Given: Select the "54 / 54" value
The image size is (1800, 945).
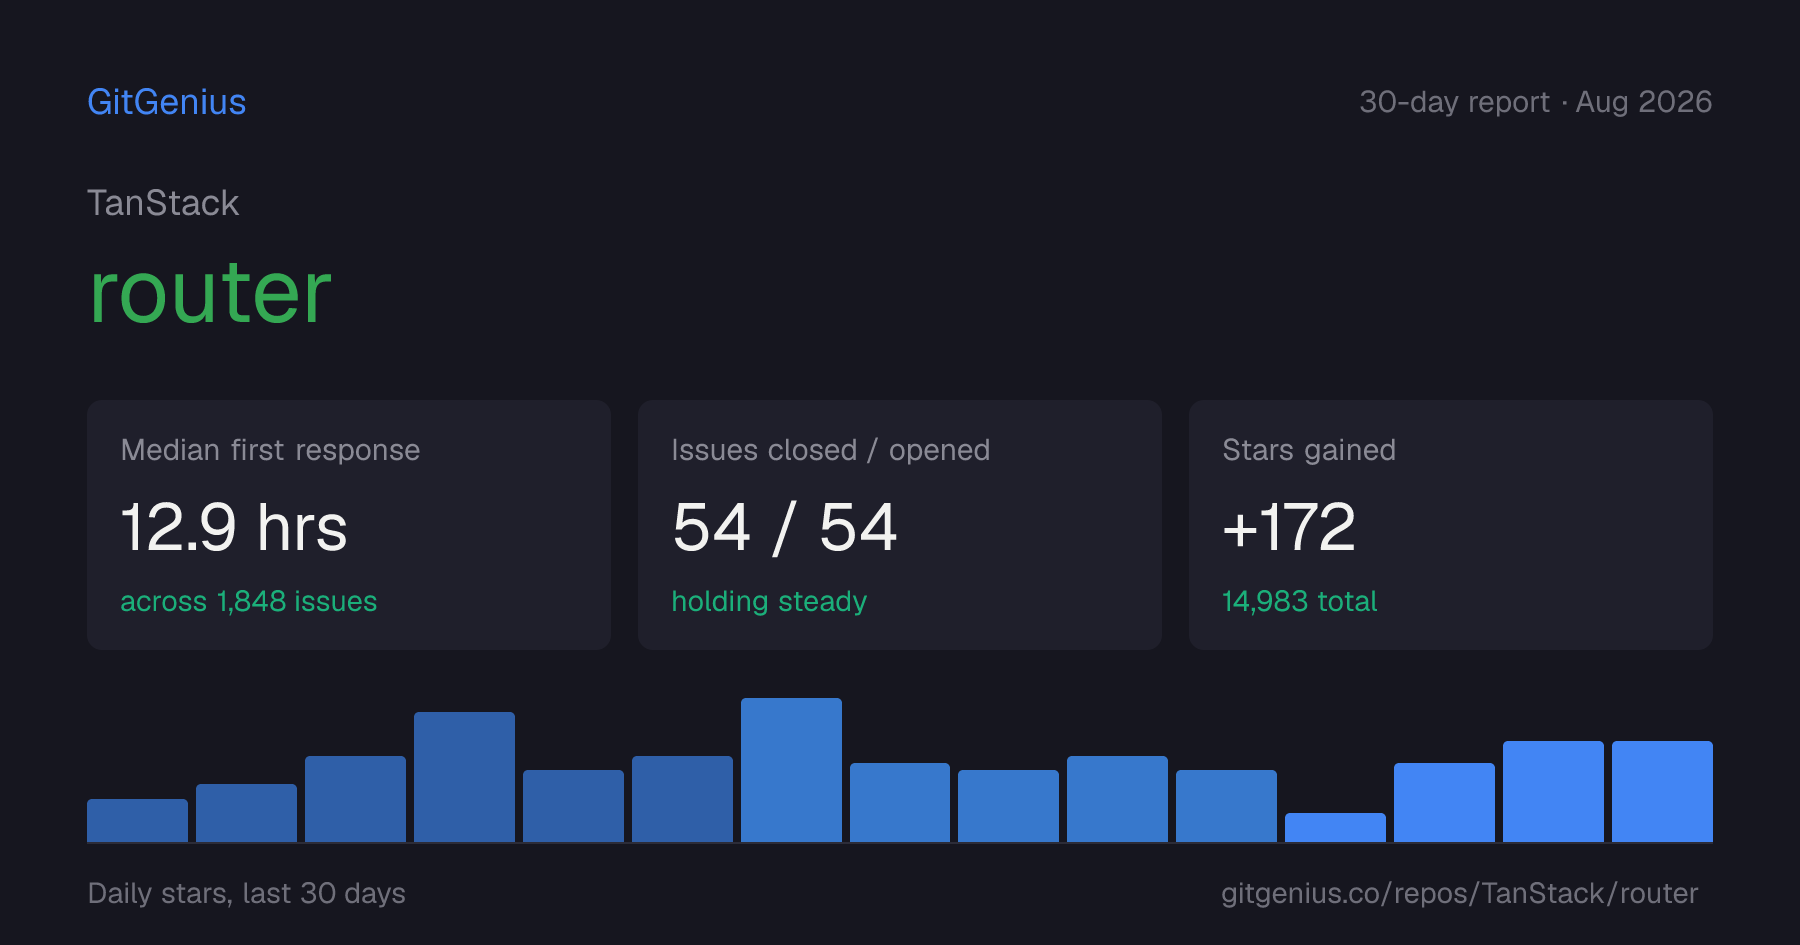Looking at the screenshot, I should (x=785, y=527).
